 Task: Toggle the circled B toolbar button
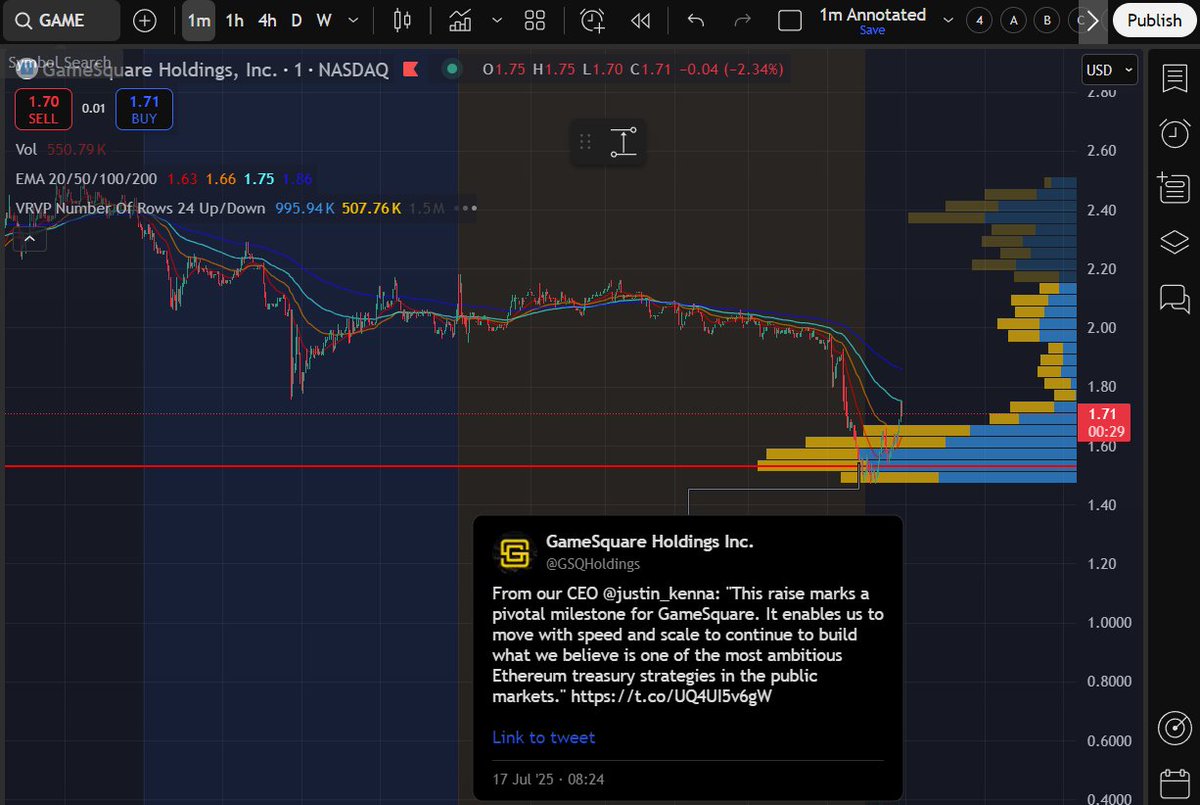[x=1047, y=20]
